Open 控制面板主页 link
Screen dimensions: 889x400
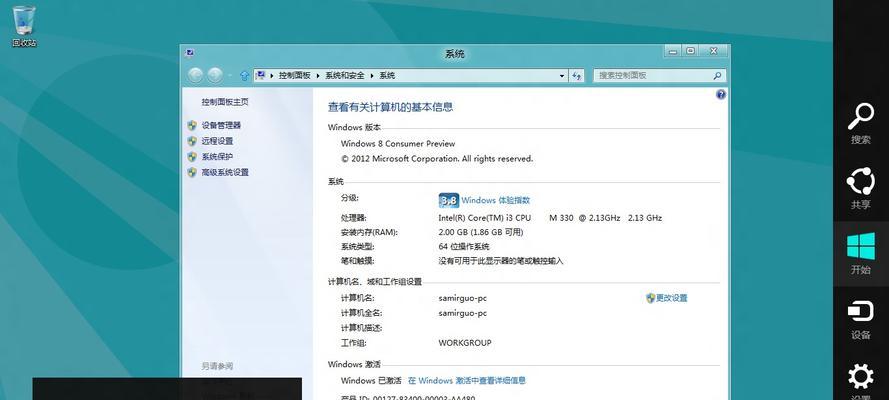pyautogui.click(x=225, y=102)
